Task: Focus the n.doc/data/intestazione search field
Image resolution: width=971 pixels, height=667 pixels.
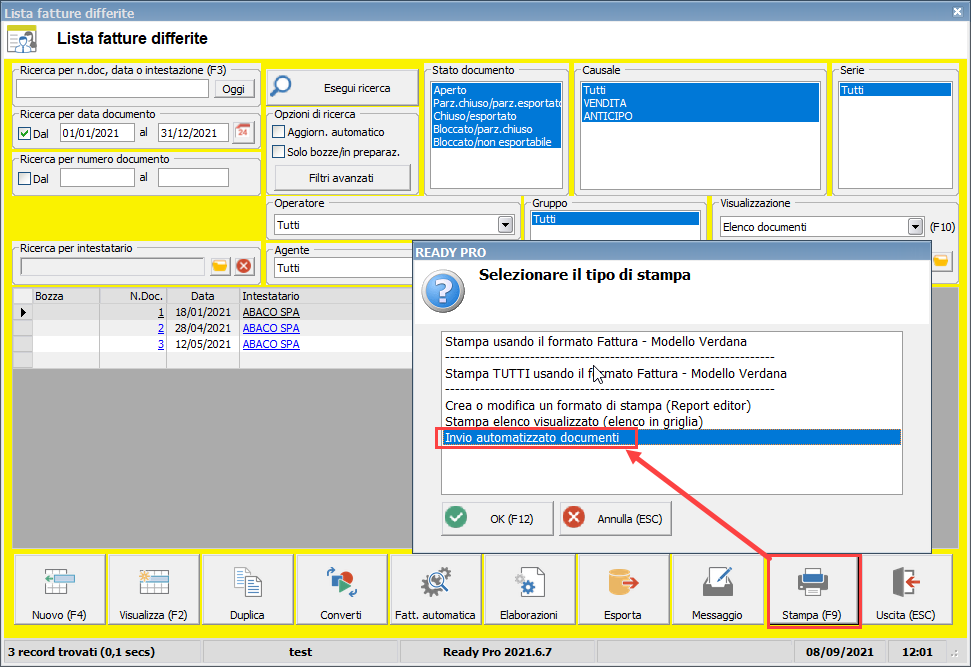Action: click(113, 89)
